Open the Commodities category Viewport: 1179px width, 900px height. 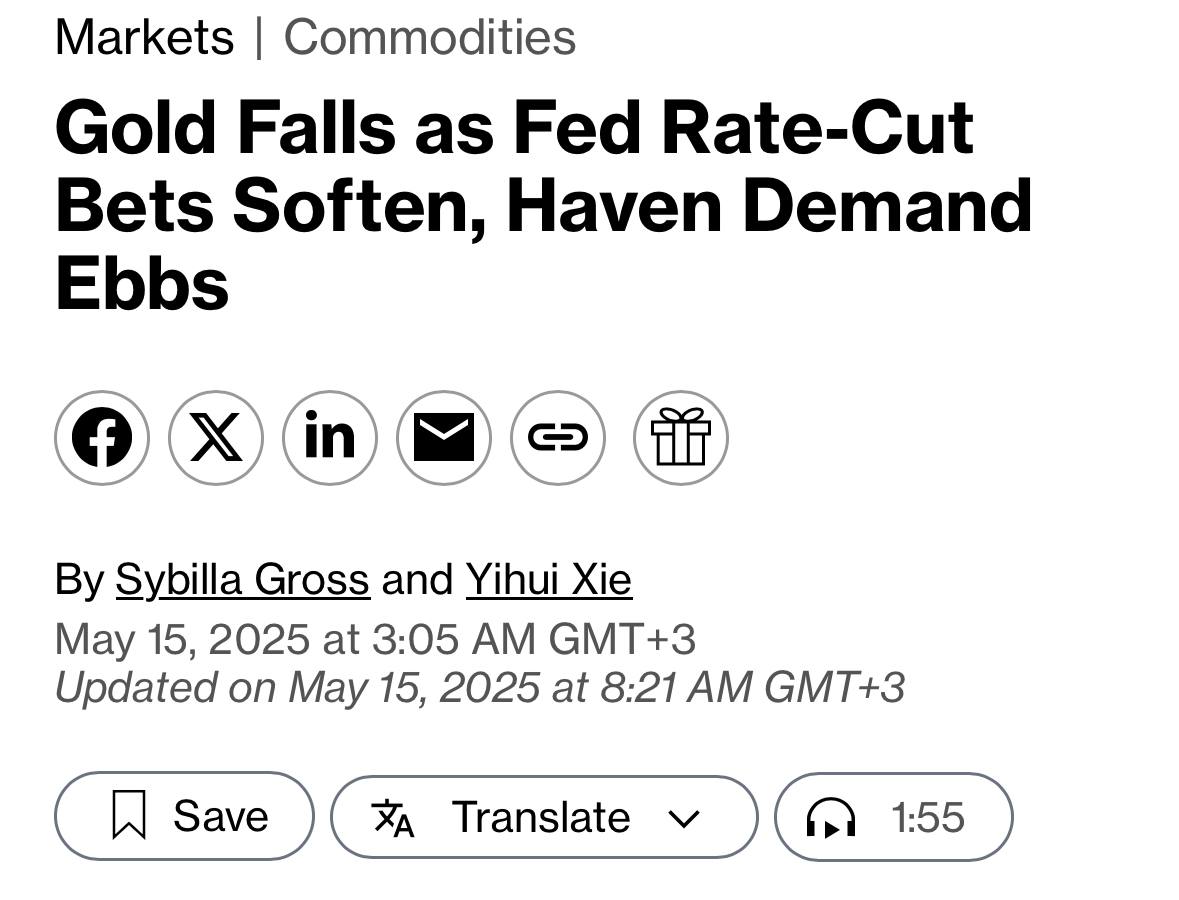coord(429,37)
